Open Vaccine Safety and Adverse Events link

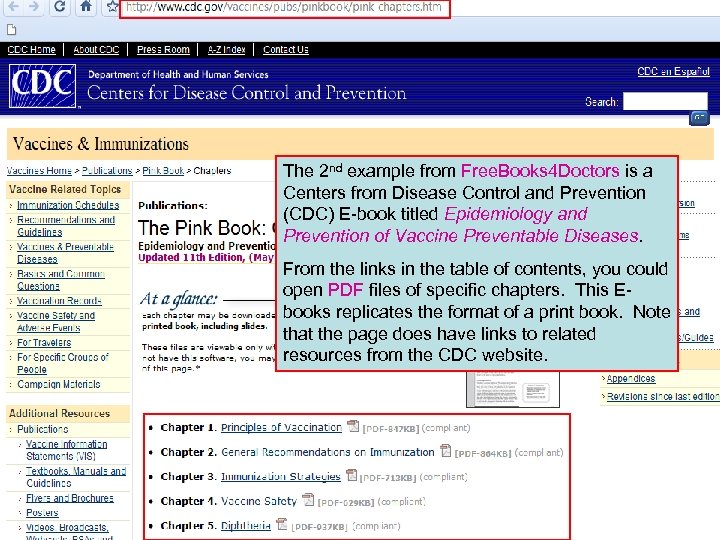tap(56, 321)
